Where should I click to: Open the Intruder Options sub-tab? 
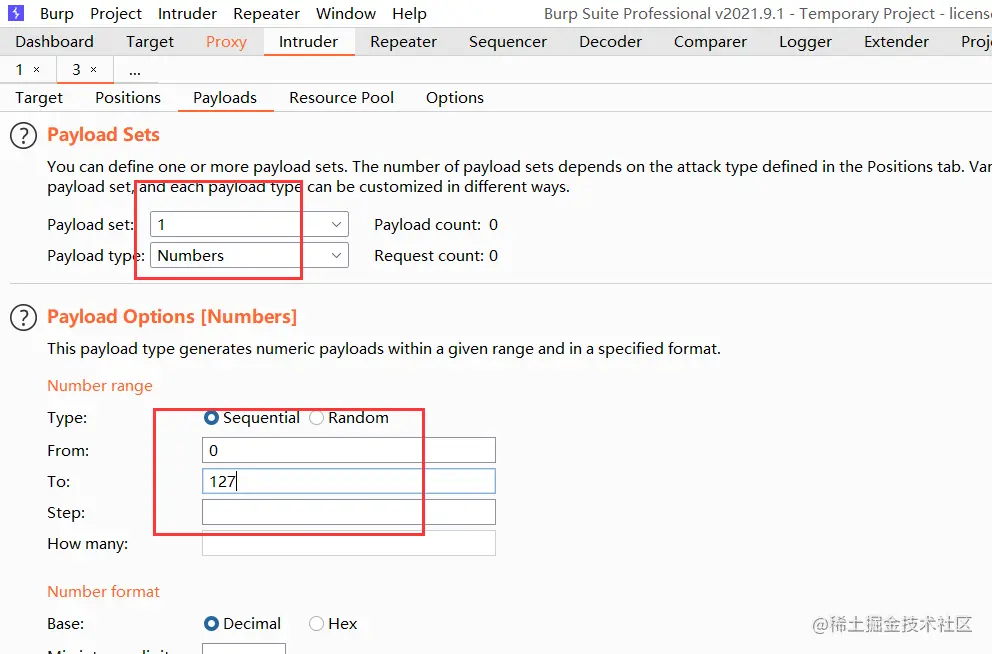click(455, 98)
